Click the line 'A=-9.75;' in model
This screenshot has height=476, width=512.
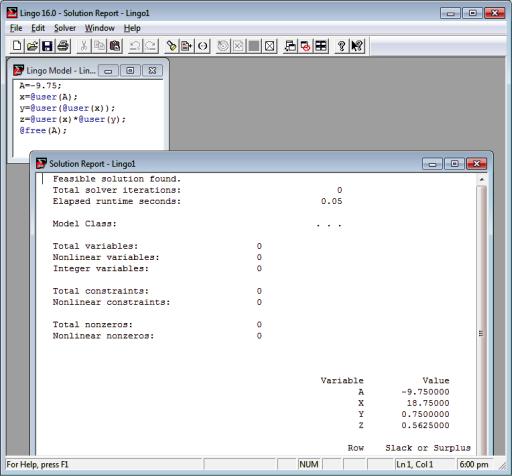pyautogui.click(x=40, y=86)
